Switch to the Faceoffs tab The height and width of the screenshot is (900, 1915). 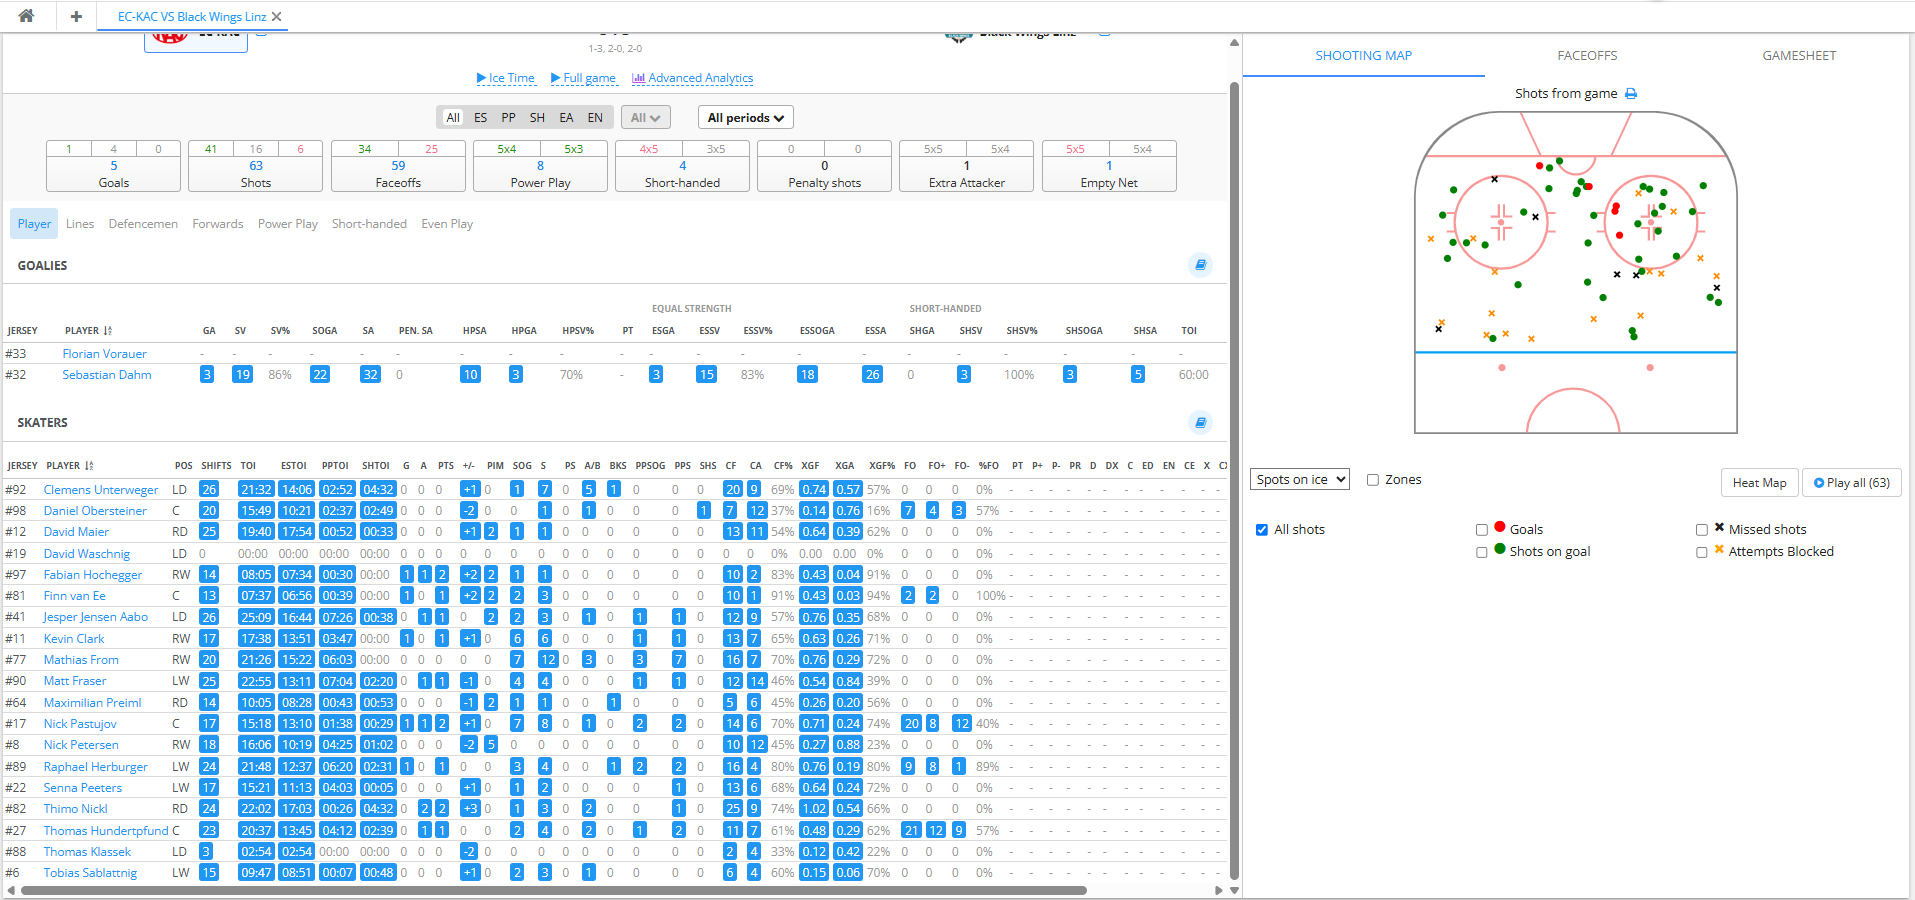(1587, 56)
